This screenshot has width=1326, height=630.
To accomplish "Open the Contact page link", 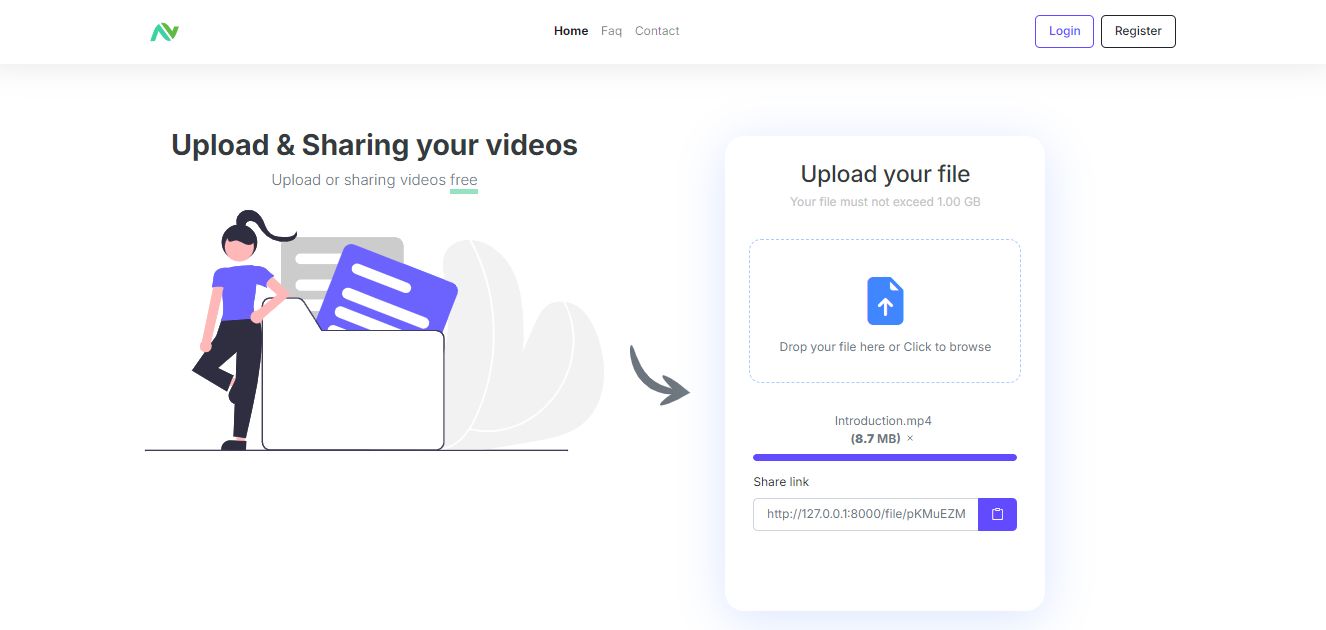I will [657, 31].
